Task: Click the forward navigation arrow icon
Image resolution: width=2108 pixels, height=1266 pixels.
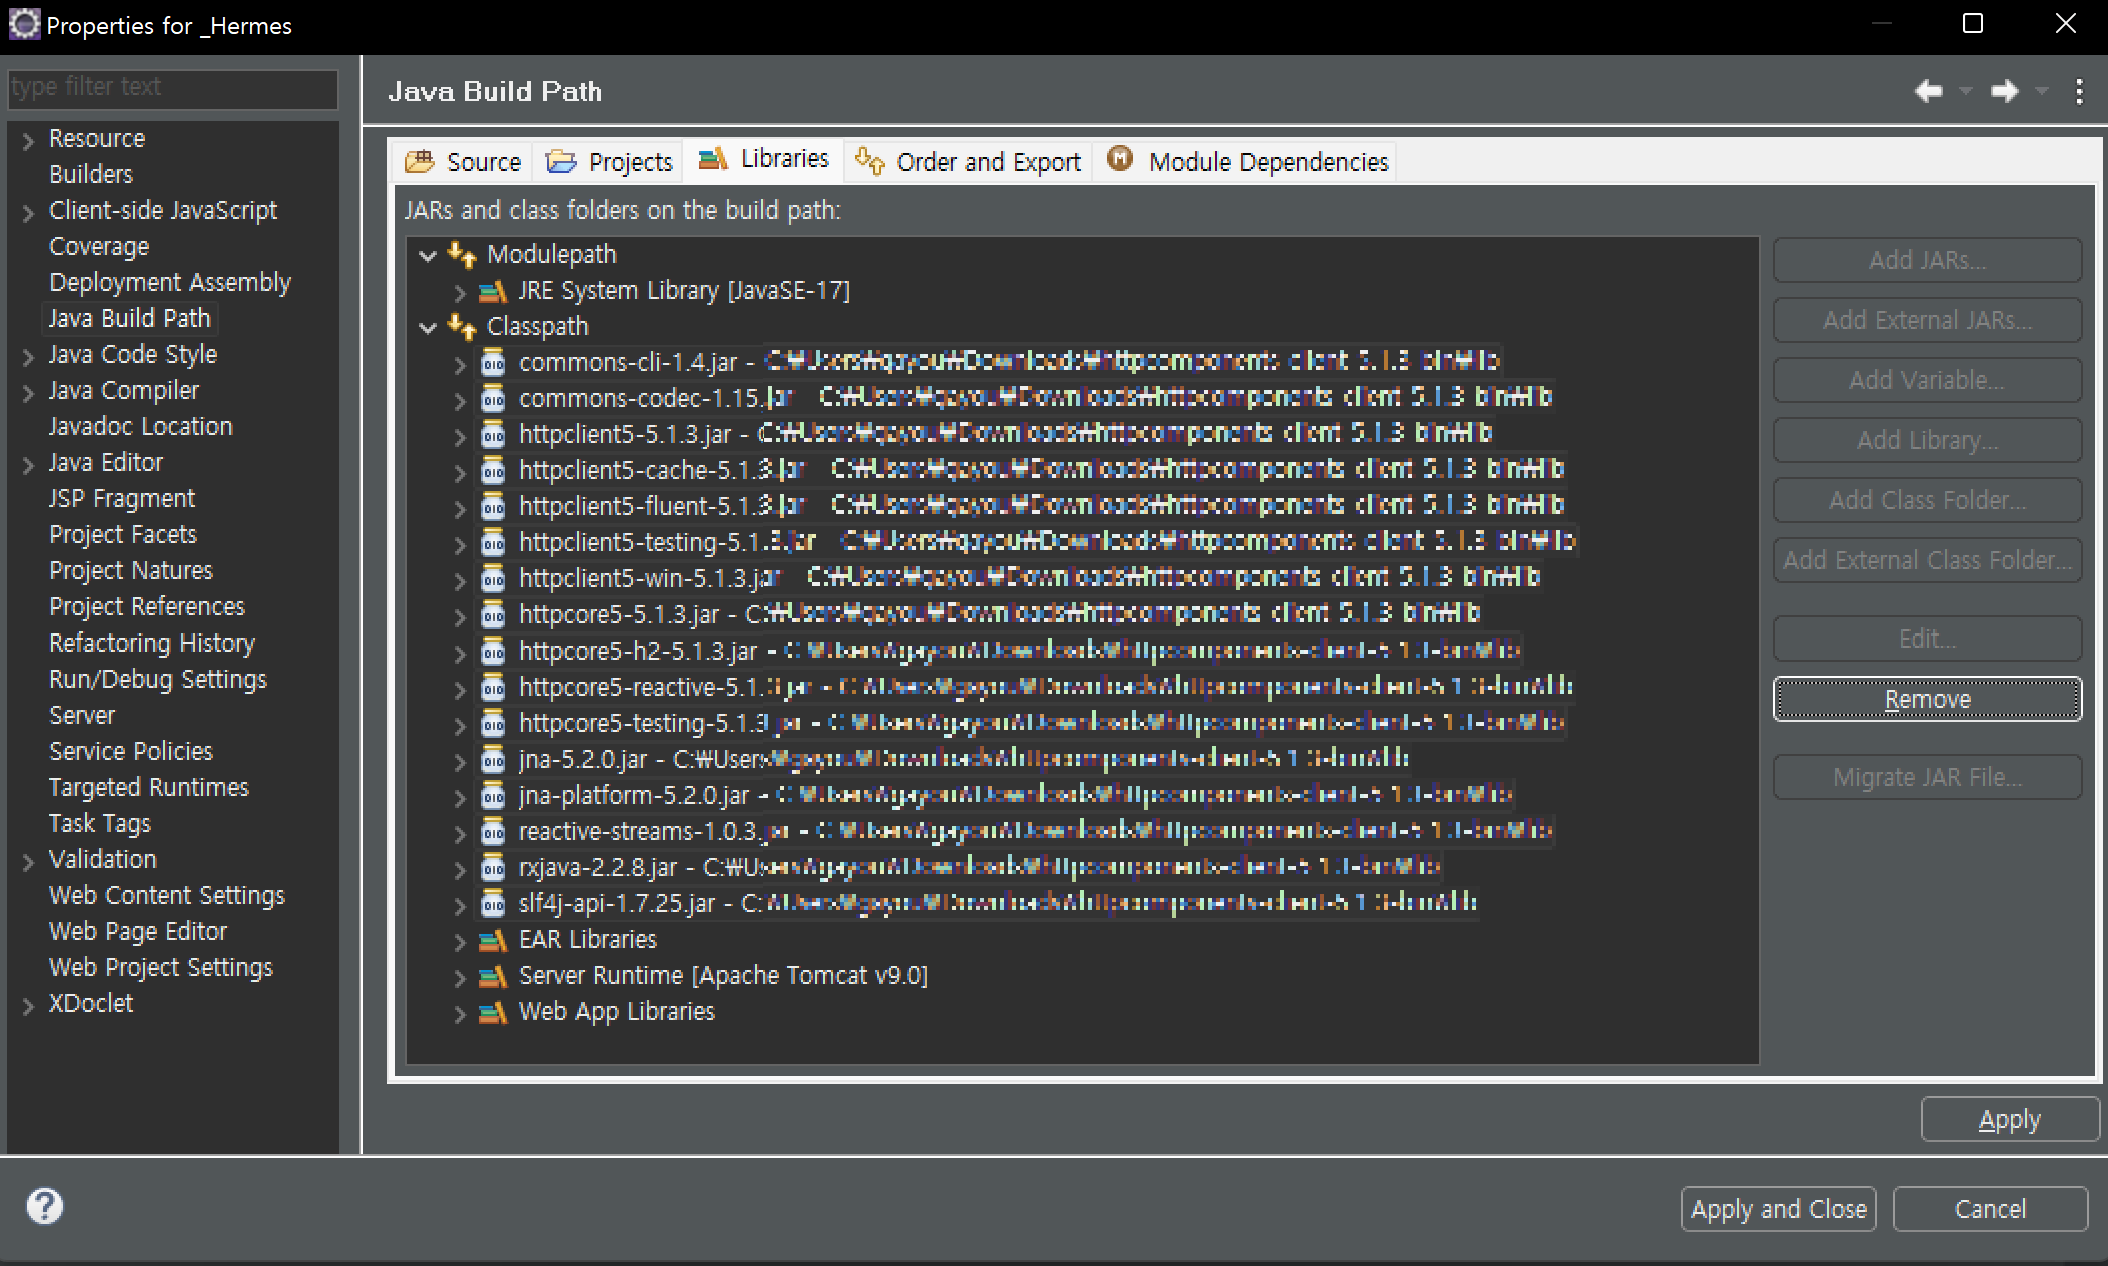Action: click(2004, 91)
